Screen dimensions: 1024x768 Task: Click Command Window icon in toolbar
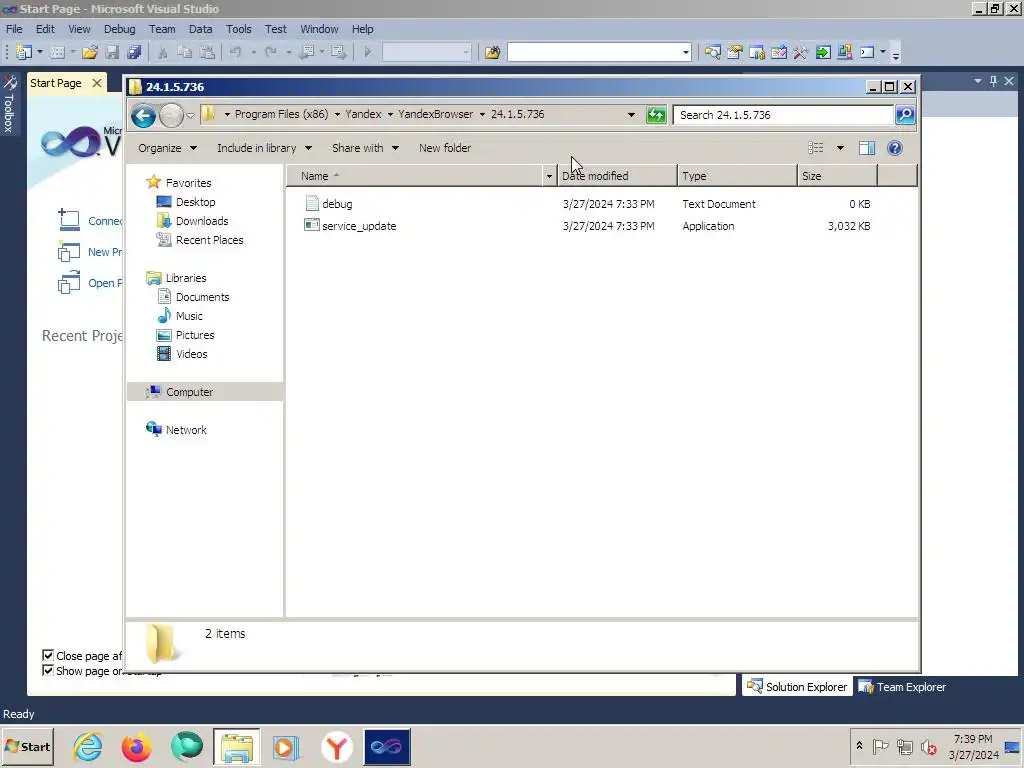(867, 52)
